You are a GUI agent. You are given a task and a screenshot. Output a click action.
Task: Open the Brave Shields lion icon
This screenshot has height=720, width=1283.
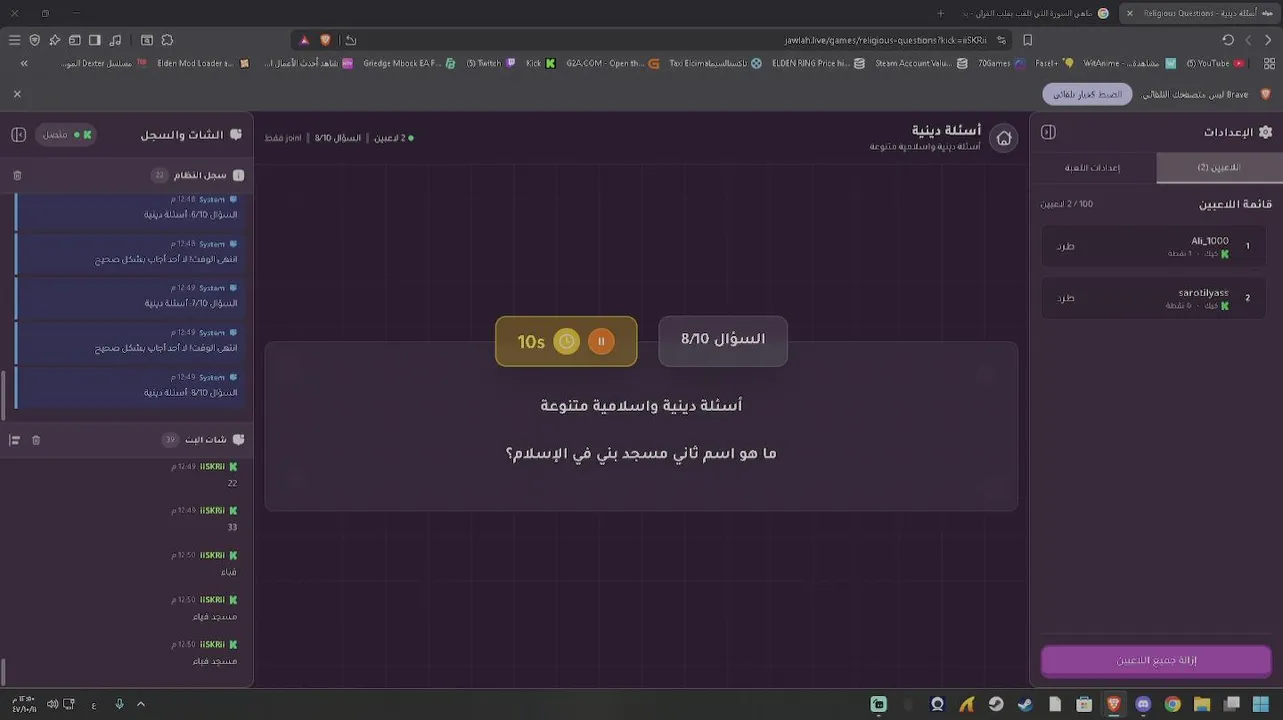325,40
